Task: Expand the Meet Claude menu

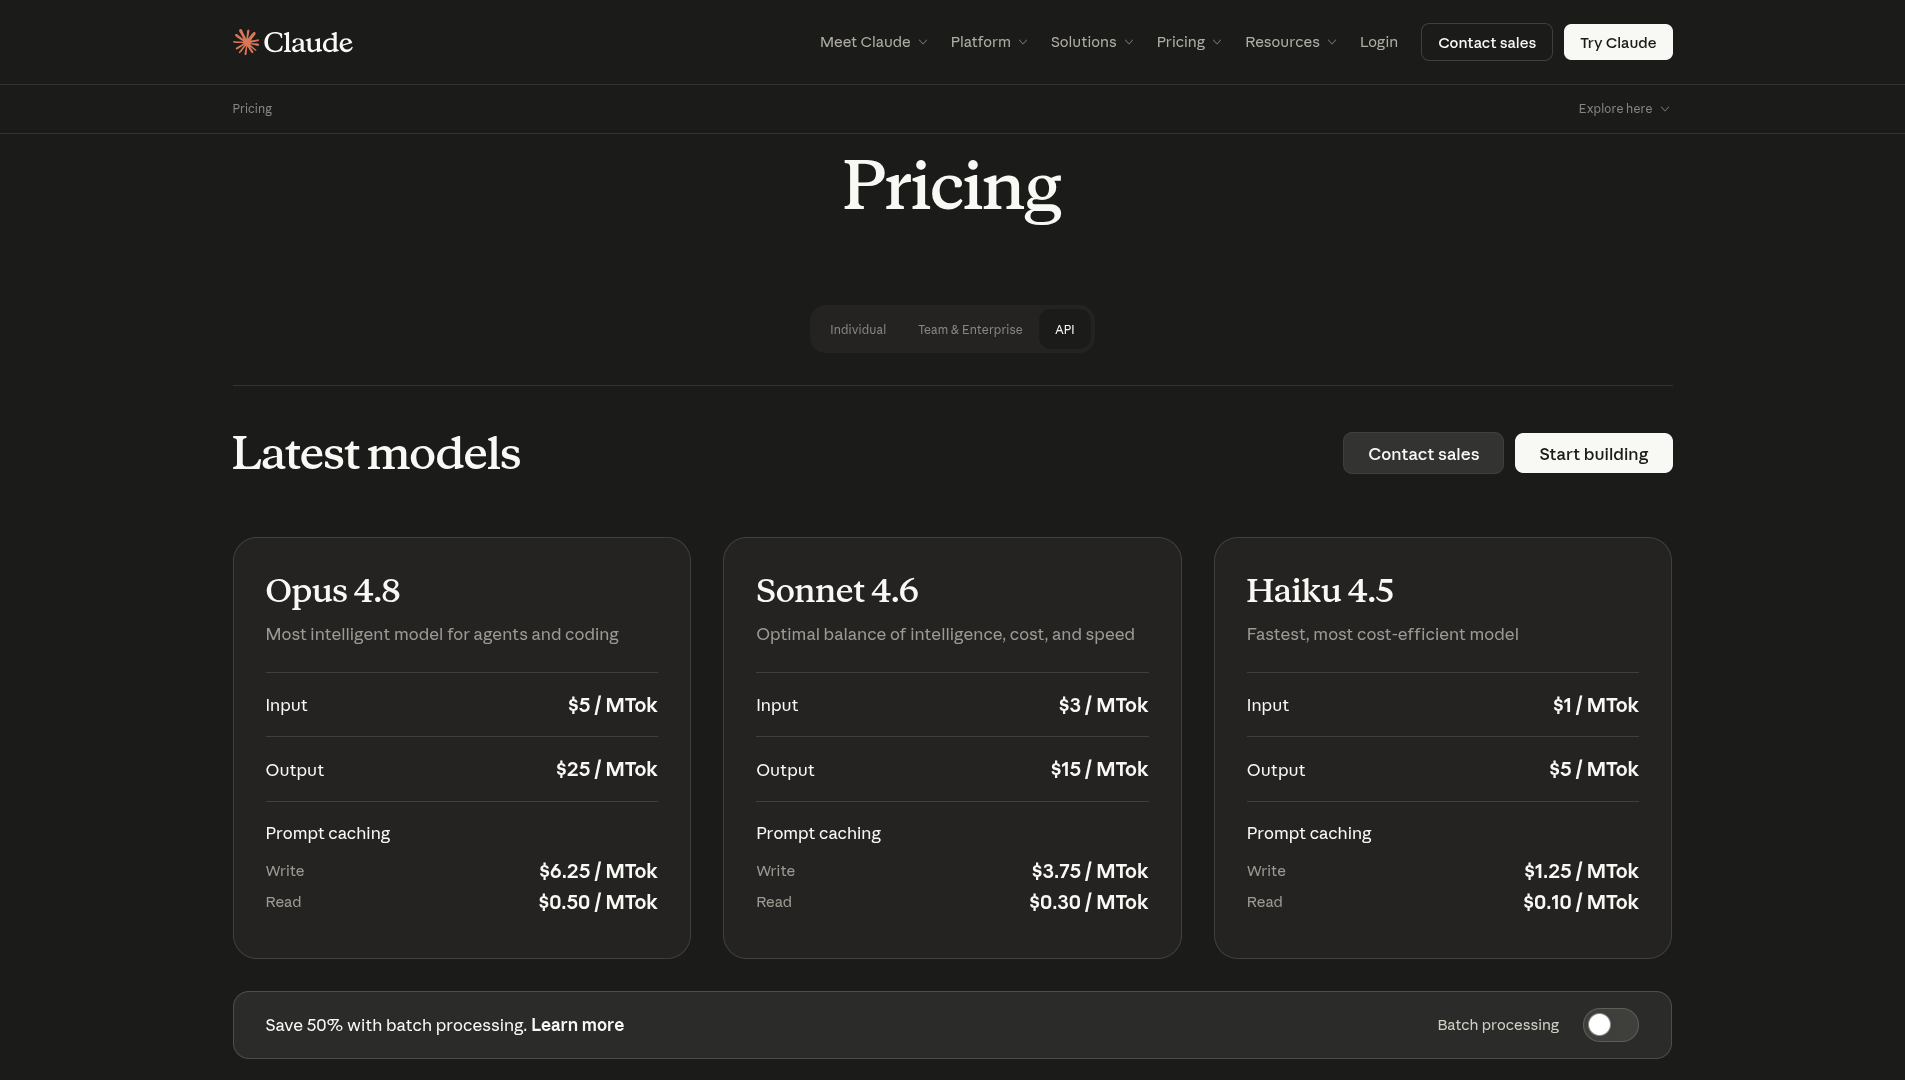Action: click(874, 42)
